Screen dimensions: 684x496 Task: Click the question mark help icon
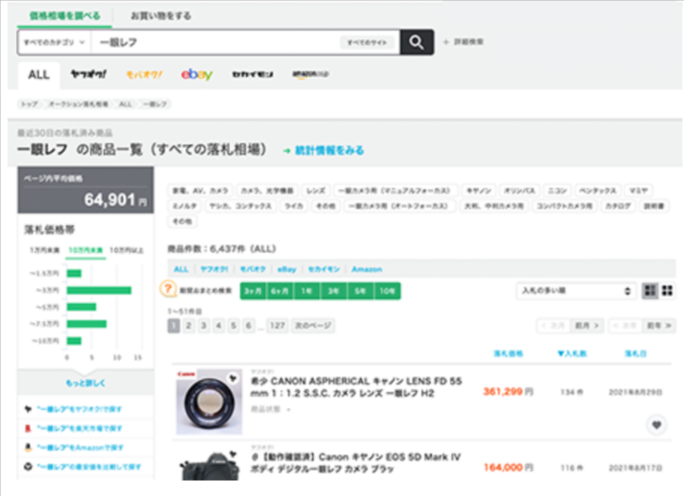(170, 289)
